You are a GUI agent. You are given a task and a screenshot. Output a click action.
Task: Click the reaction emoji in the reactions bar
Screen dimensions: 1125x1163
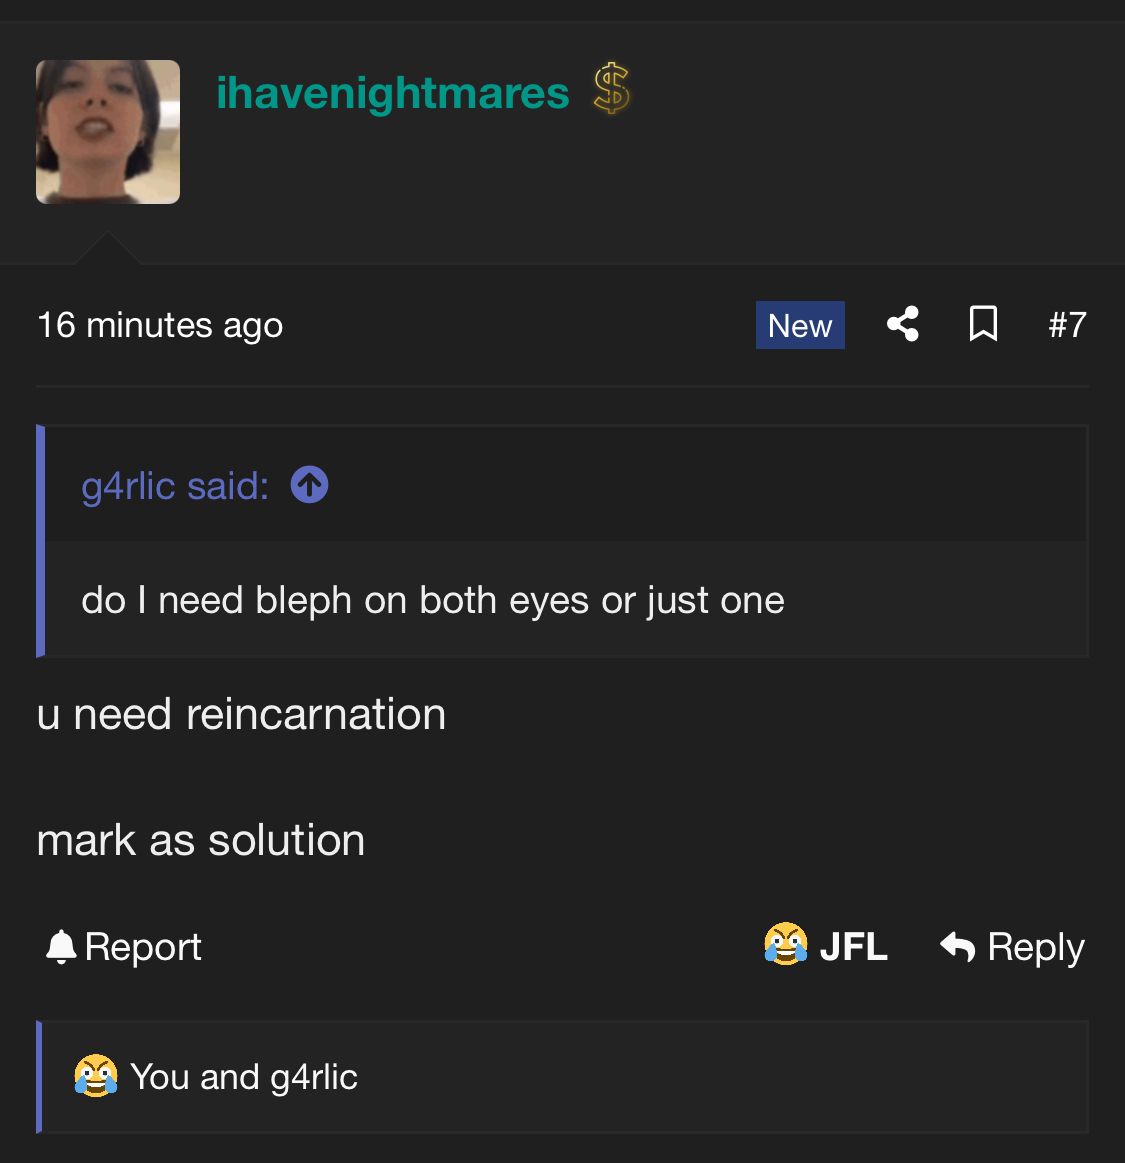96,1075
